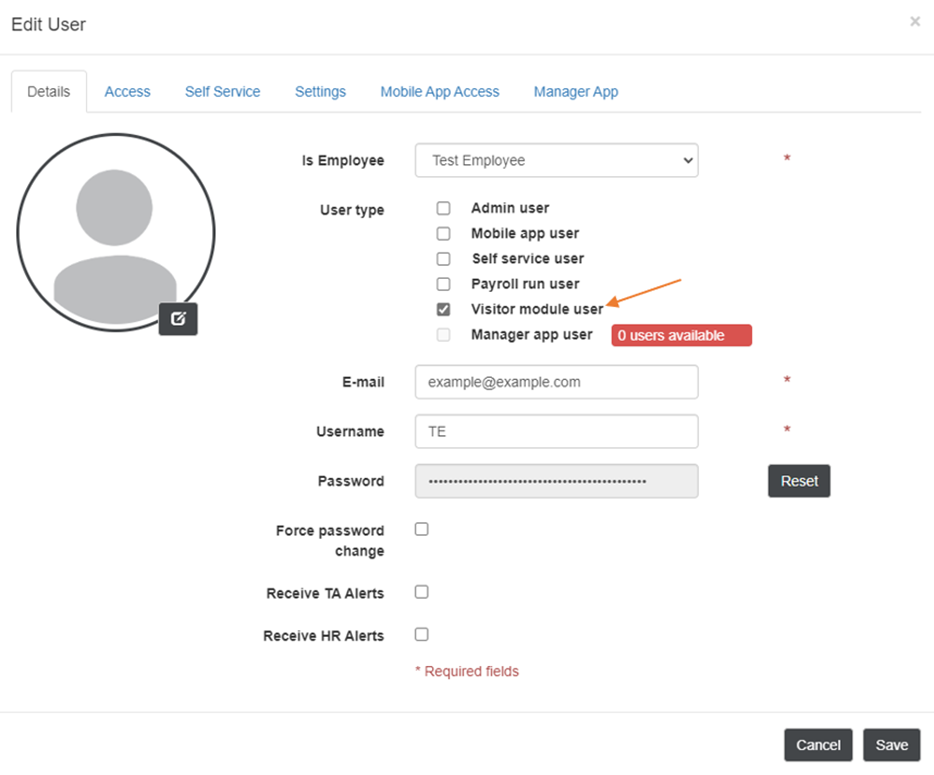Image resolution: width=934 pixels, height=775 pixels.
Task: Switch to the Access tab
Action: tap(127, 91)
